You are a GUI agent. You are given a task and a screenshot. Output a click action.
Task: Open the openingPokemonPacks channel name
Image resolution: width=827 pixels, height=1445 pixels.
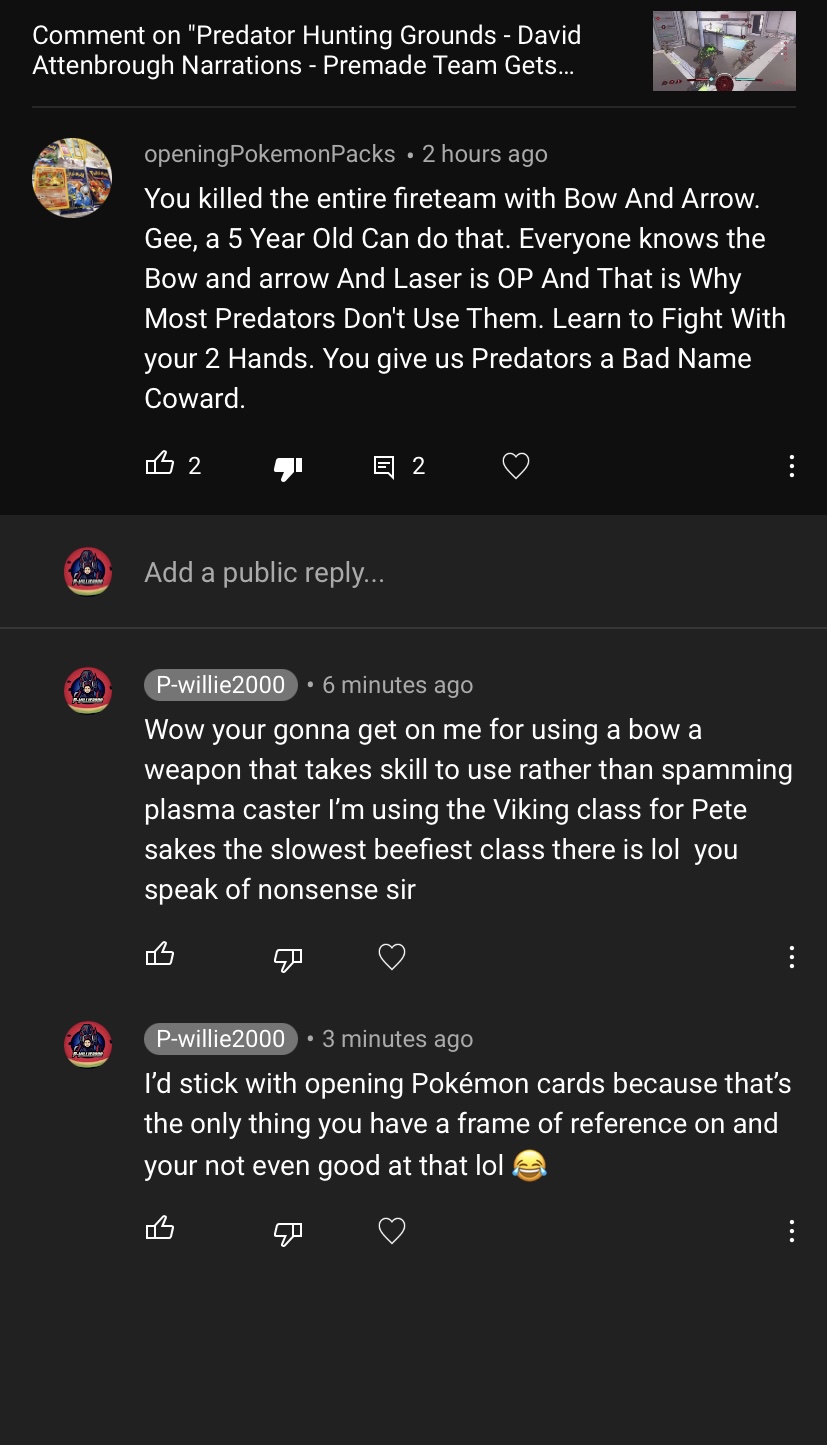tap(270, 154)
